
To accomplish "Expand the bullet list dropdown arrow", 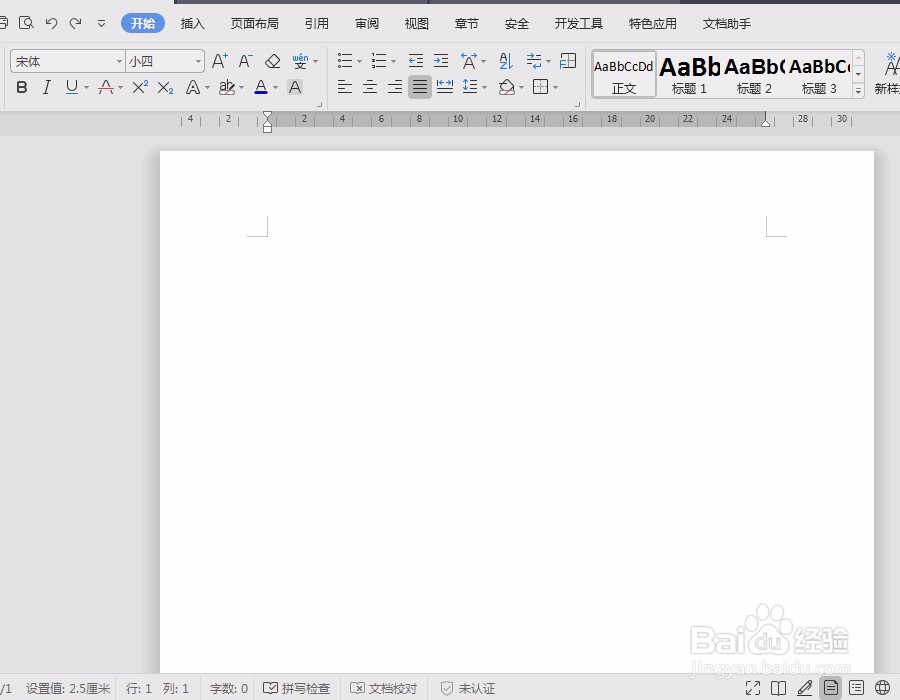I will pyautogui.click(x=359, y=61).
